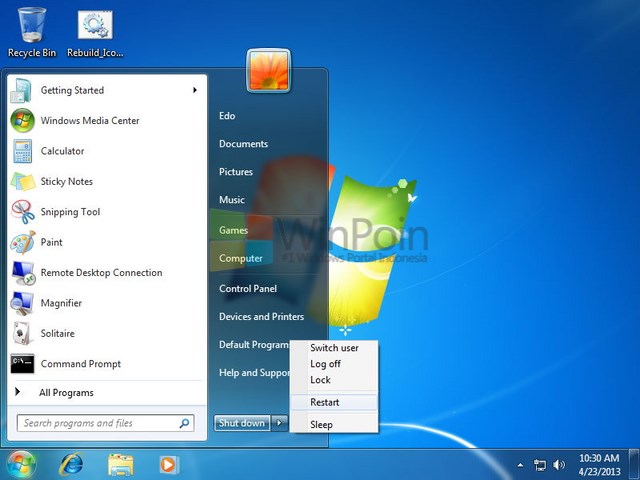Open Games from Start menu

click(x=233, y=230)
